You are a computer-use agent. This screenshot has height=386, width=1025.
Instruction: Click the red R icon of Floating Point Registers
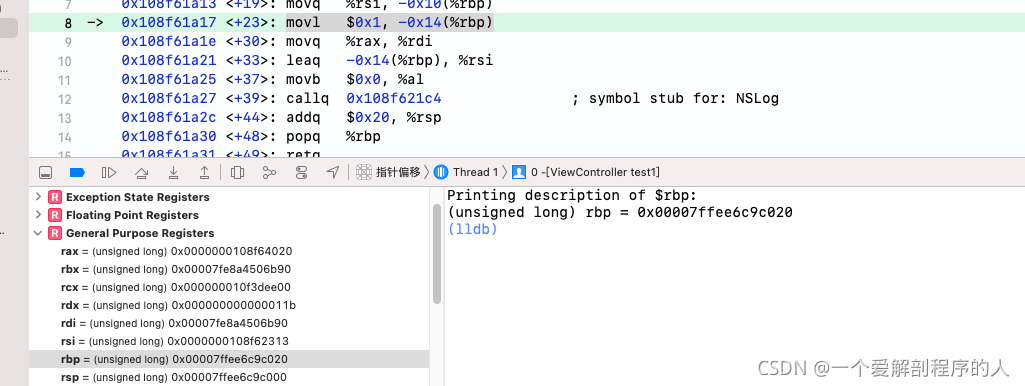[x=55, y=215]
